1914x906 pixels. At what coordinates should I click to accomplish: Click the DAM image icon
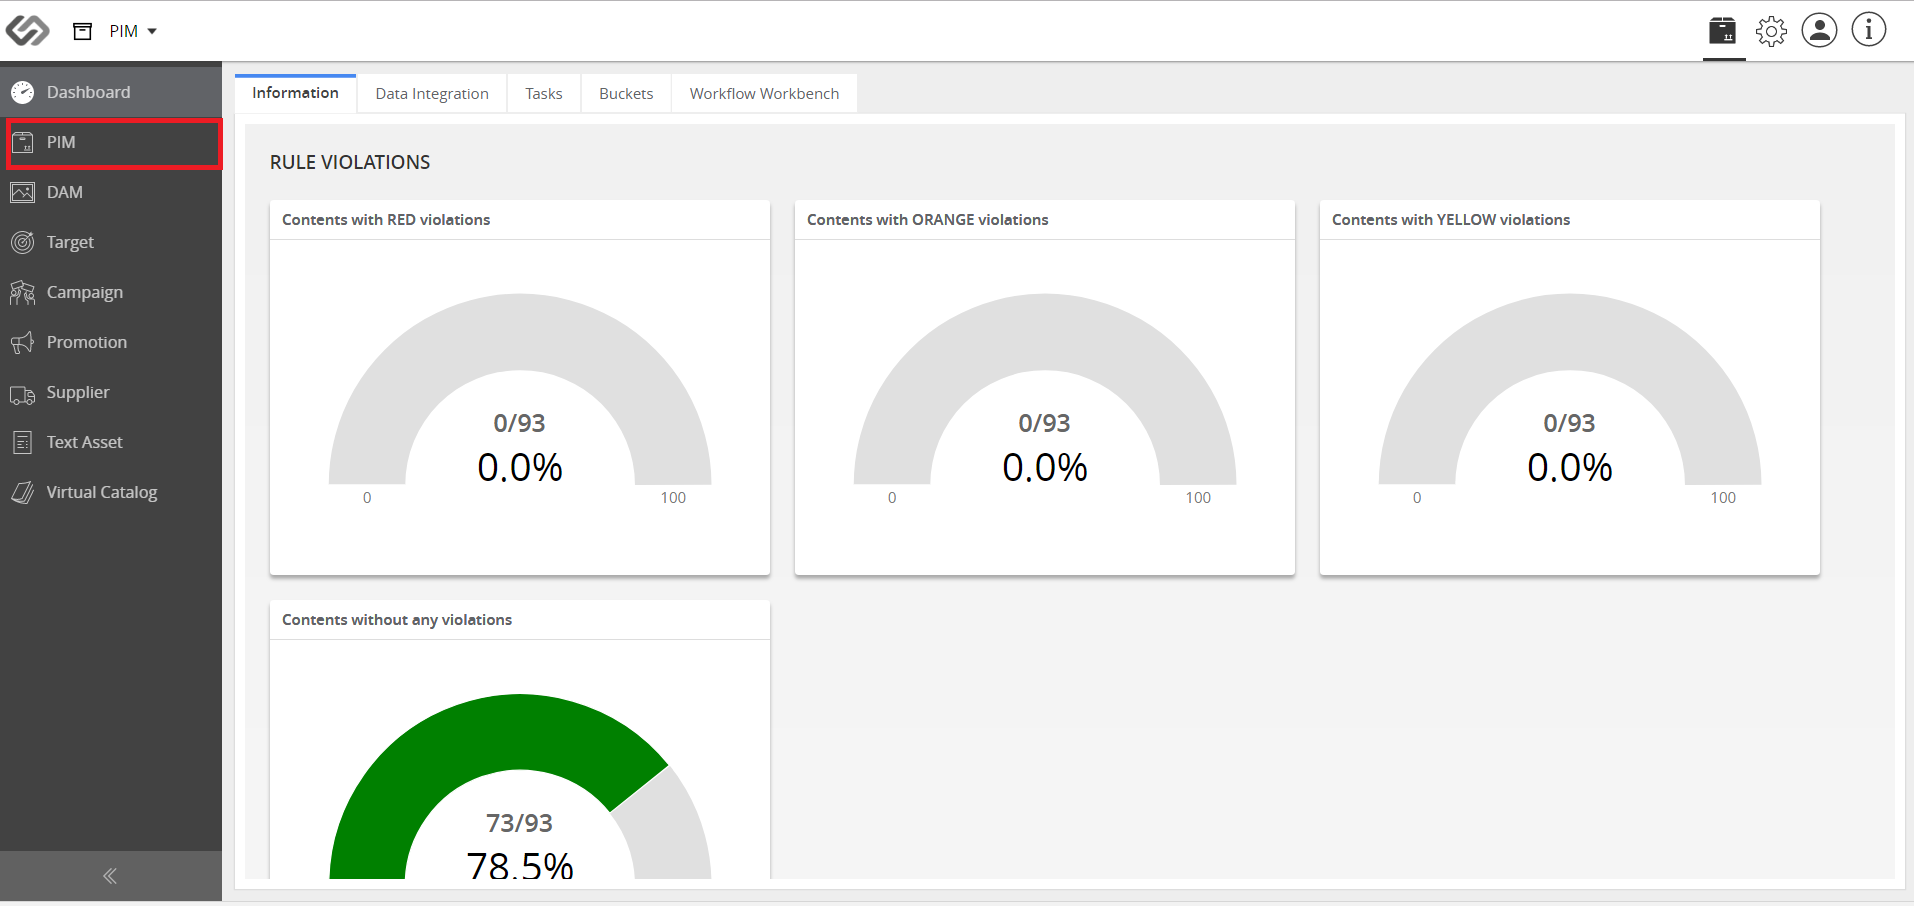(23, 193)
